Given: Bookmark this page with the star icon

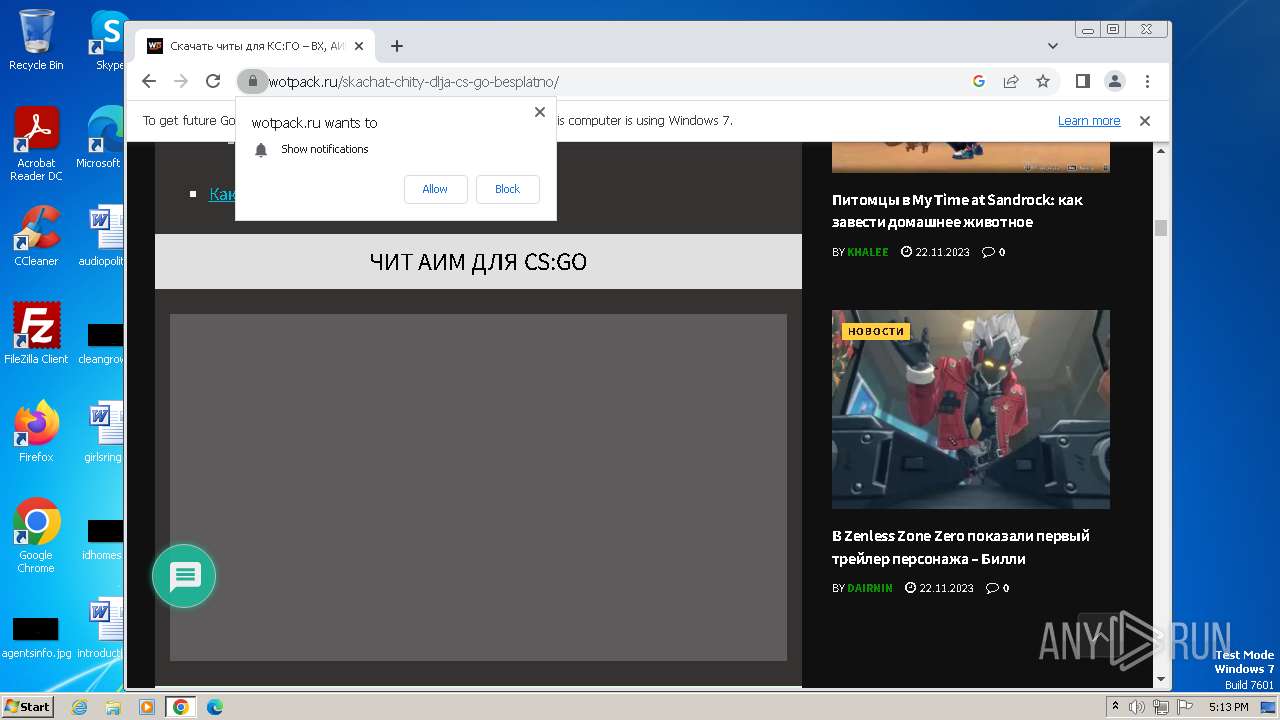Looking at the screenshot, I should click(x=1043, y=81).
